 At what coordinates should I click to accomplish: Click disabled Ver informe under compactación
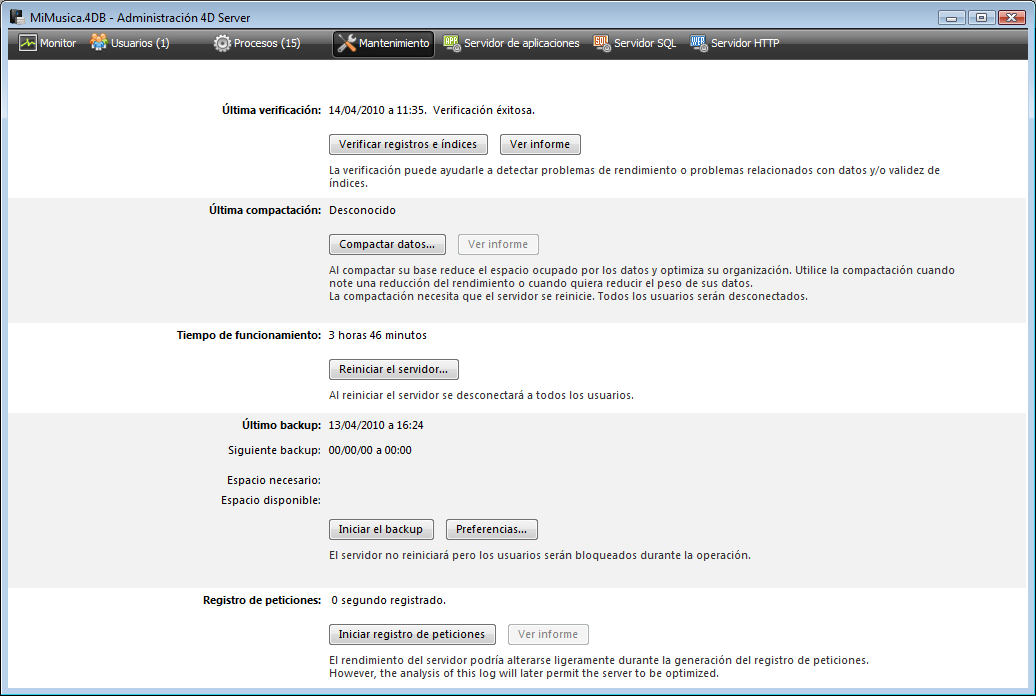(x=498, y=244)
